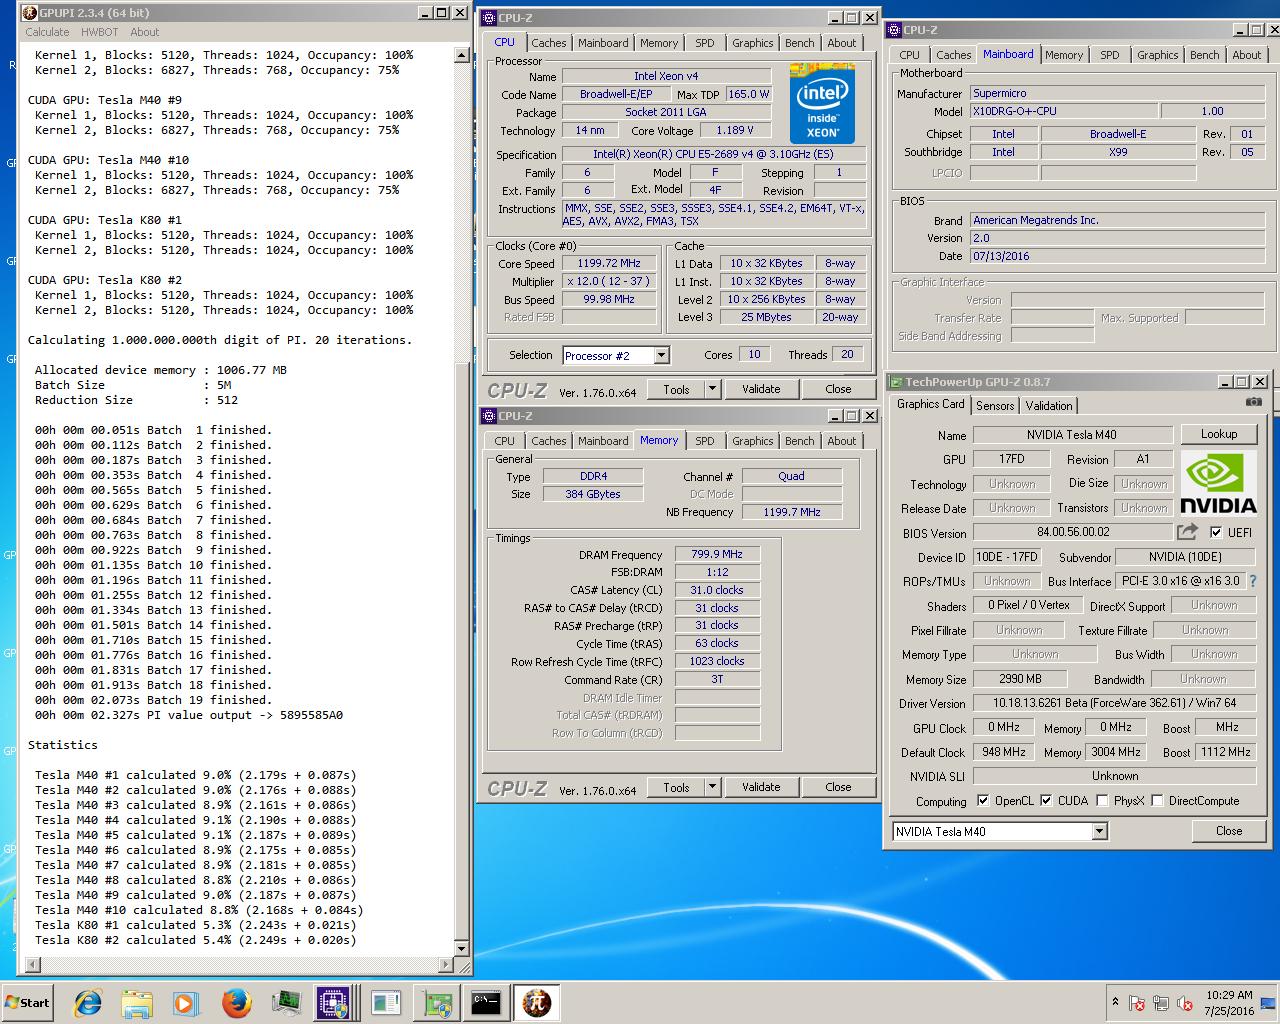Open Internet Explorer from the taskbar
1280x1024 pixels.
click(88, 1002)
